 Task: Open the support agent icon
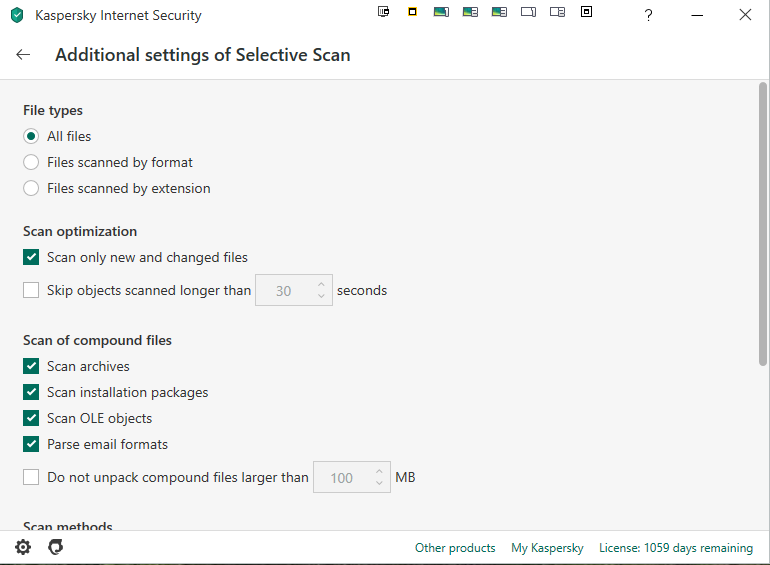click(x=55, y=547)
